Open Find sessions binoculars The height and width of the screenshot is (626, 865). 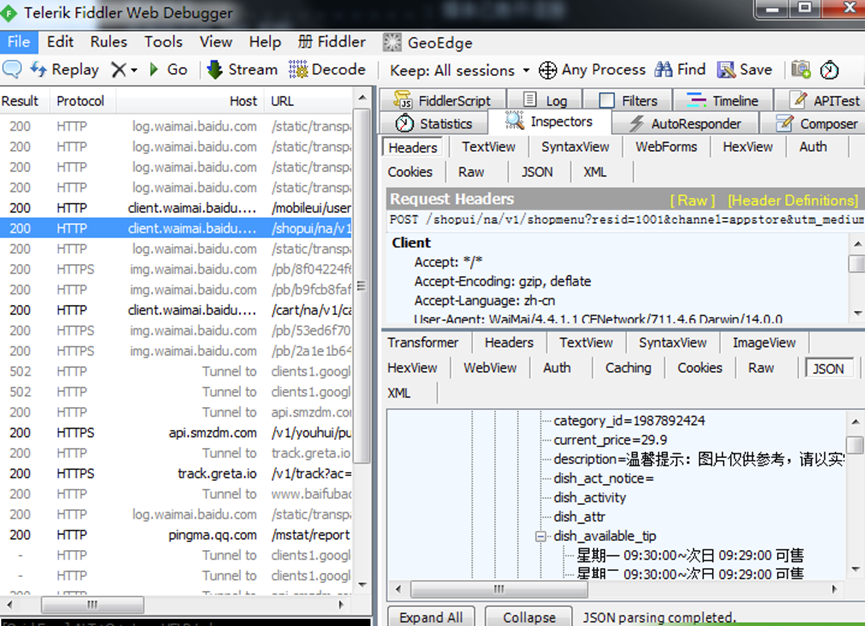coord(680,69)
